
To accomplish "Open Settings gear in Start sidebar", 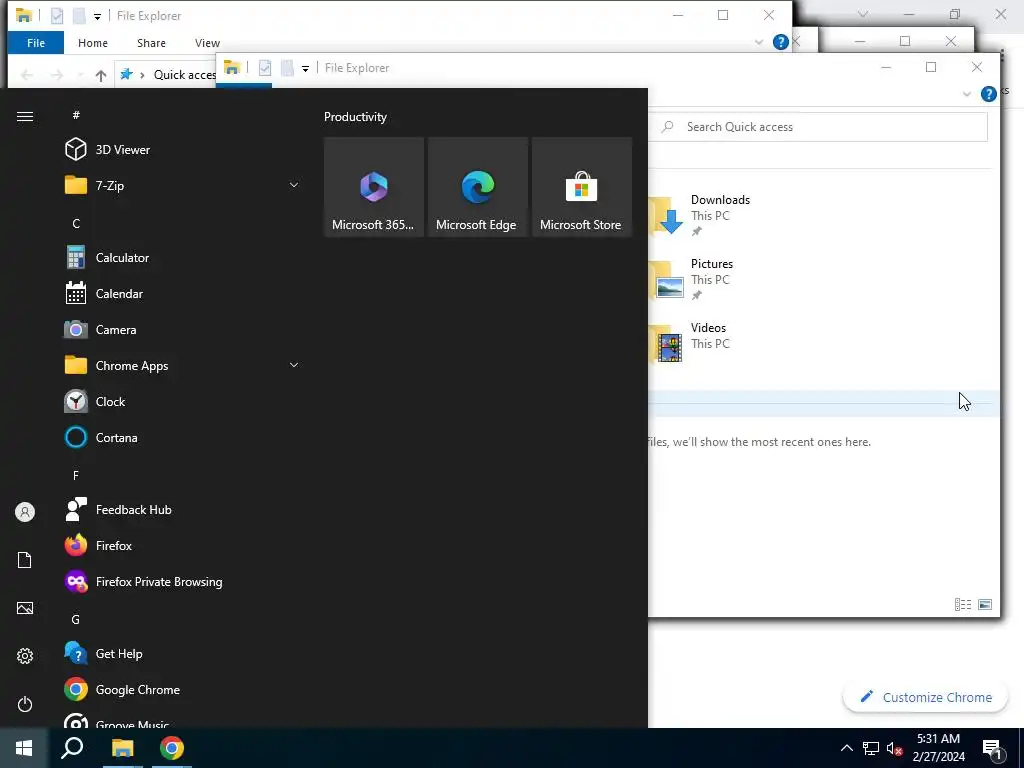I will click(25, 656).
